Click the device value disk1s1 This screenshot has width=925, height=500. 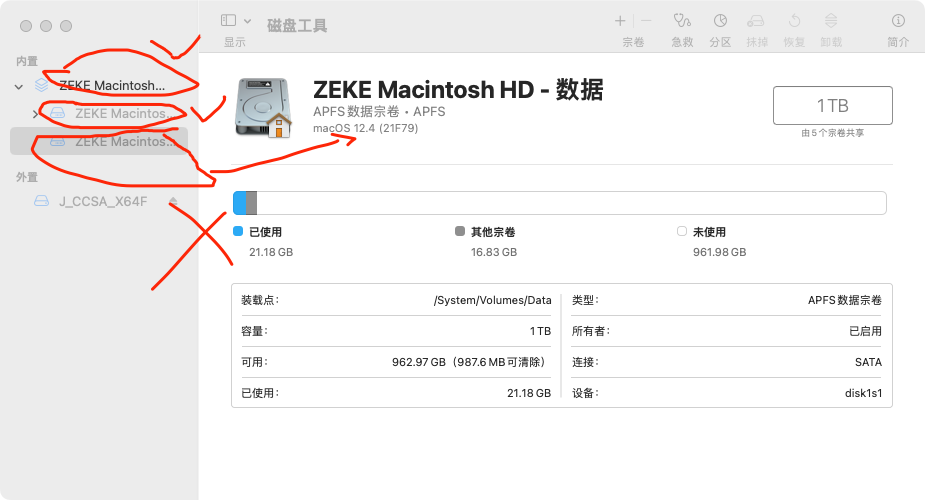click(864, 393)
